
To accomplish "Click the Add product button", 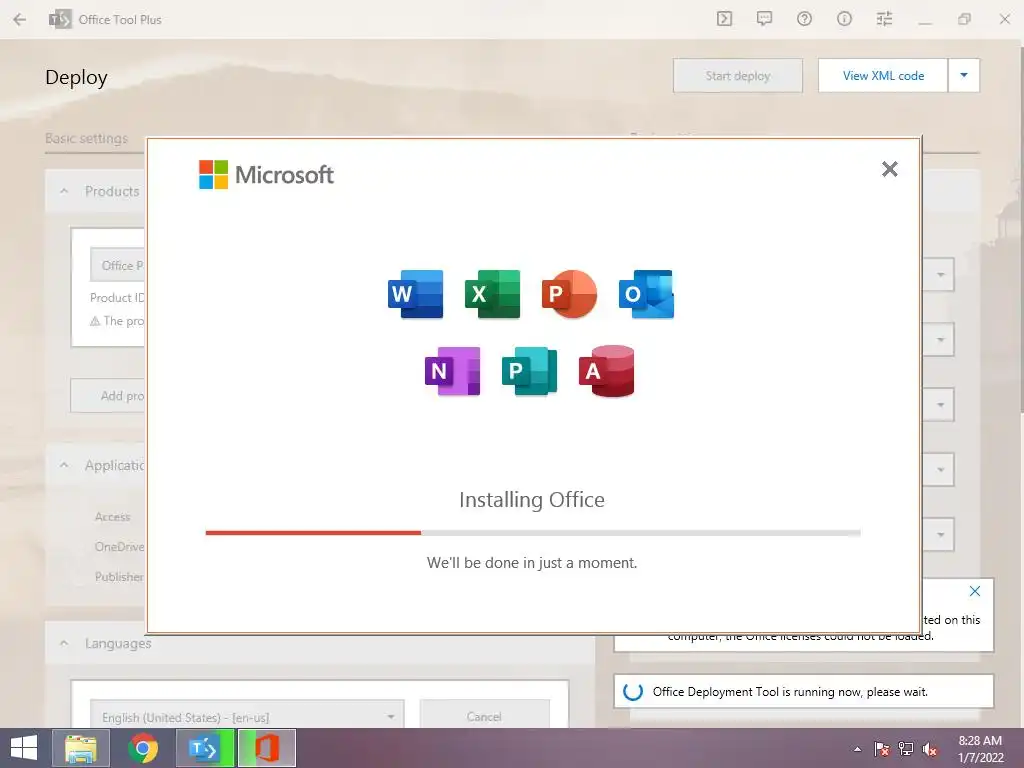I will pos(108,396).
